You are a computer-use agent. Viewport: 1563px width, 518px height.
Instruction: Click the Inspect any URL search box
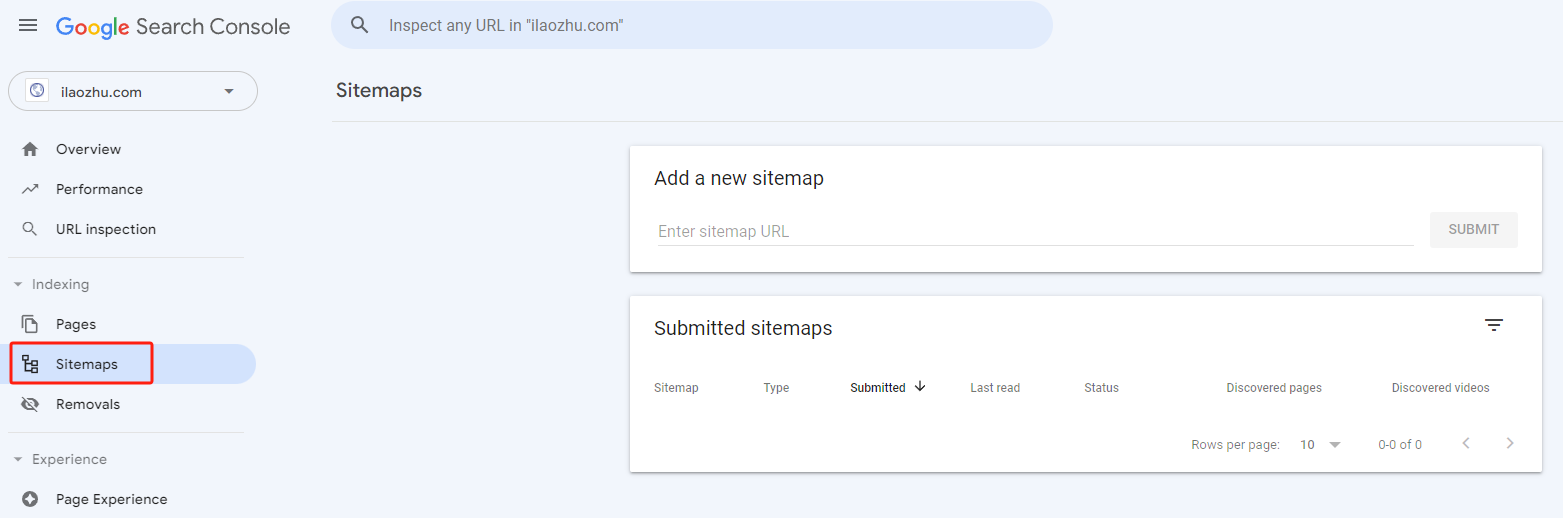point(692,25)
